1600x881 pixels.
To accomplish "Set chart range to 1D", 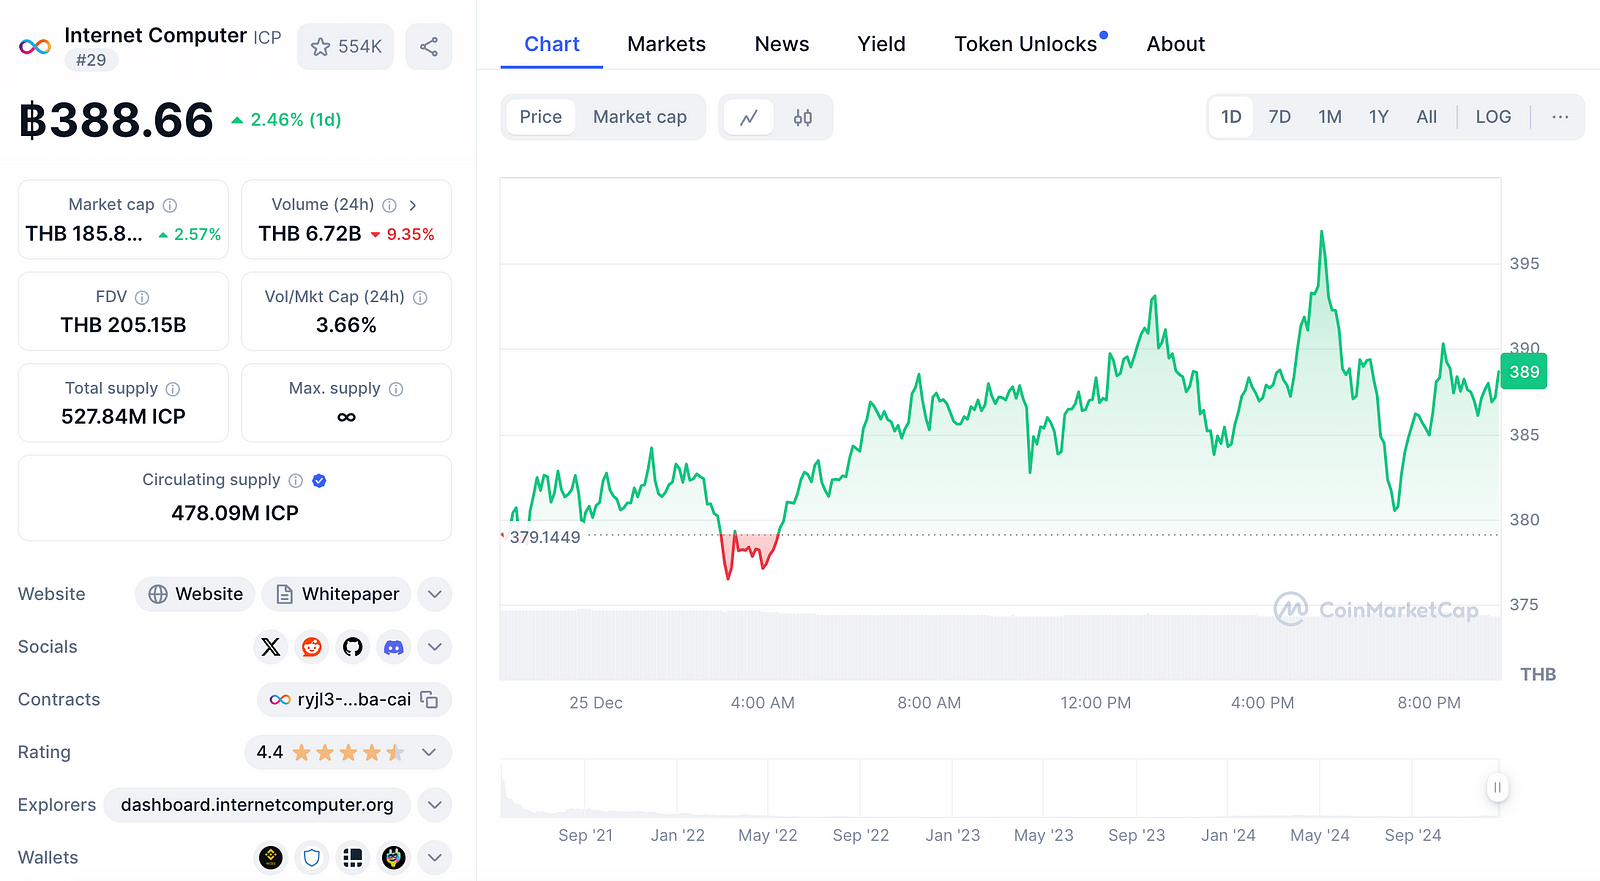I will tap(1231, 117).
